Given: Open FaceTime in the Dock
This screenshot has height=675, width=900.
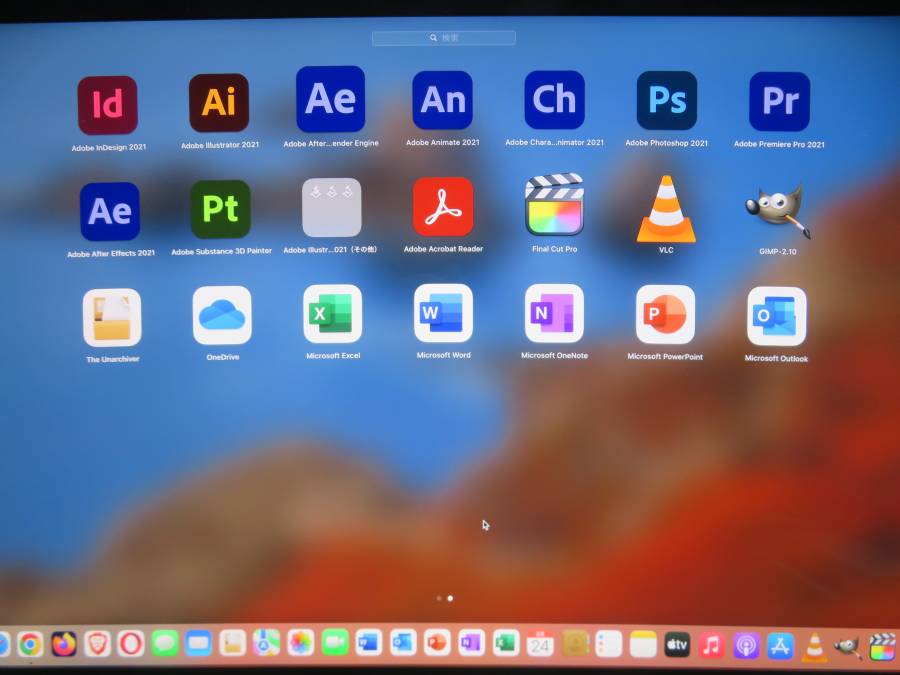Looking at the screenshot, I should [335, 642].
